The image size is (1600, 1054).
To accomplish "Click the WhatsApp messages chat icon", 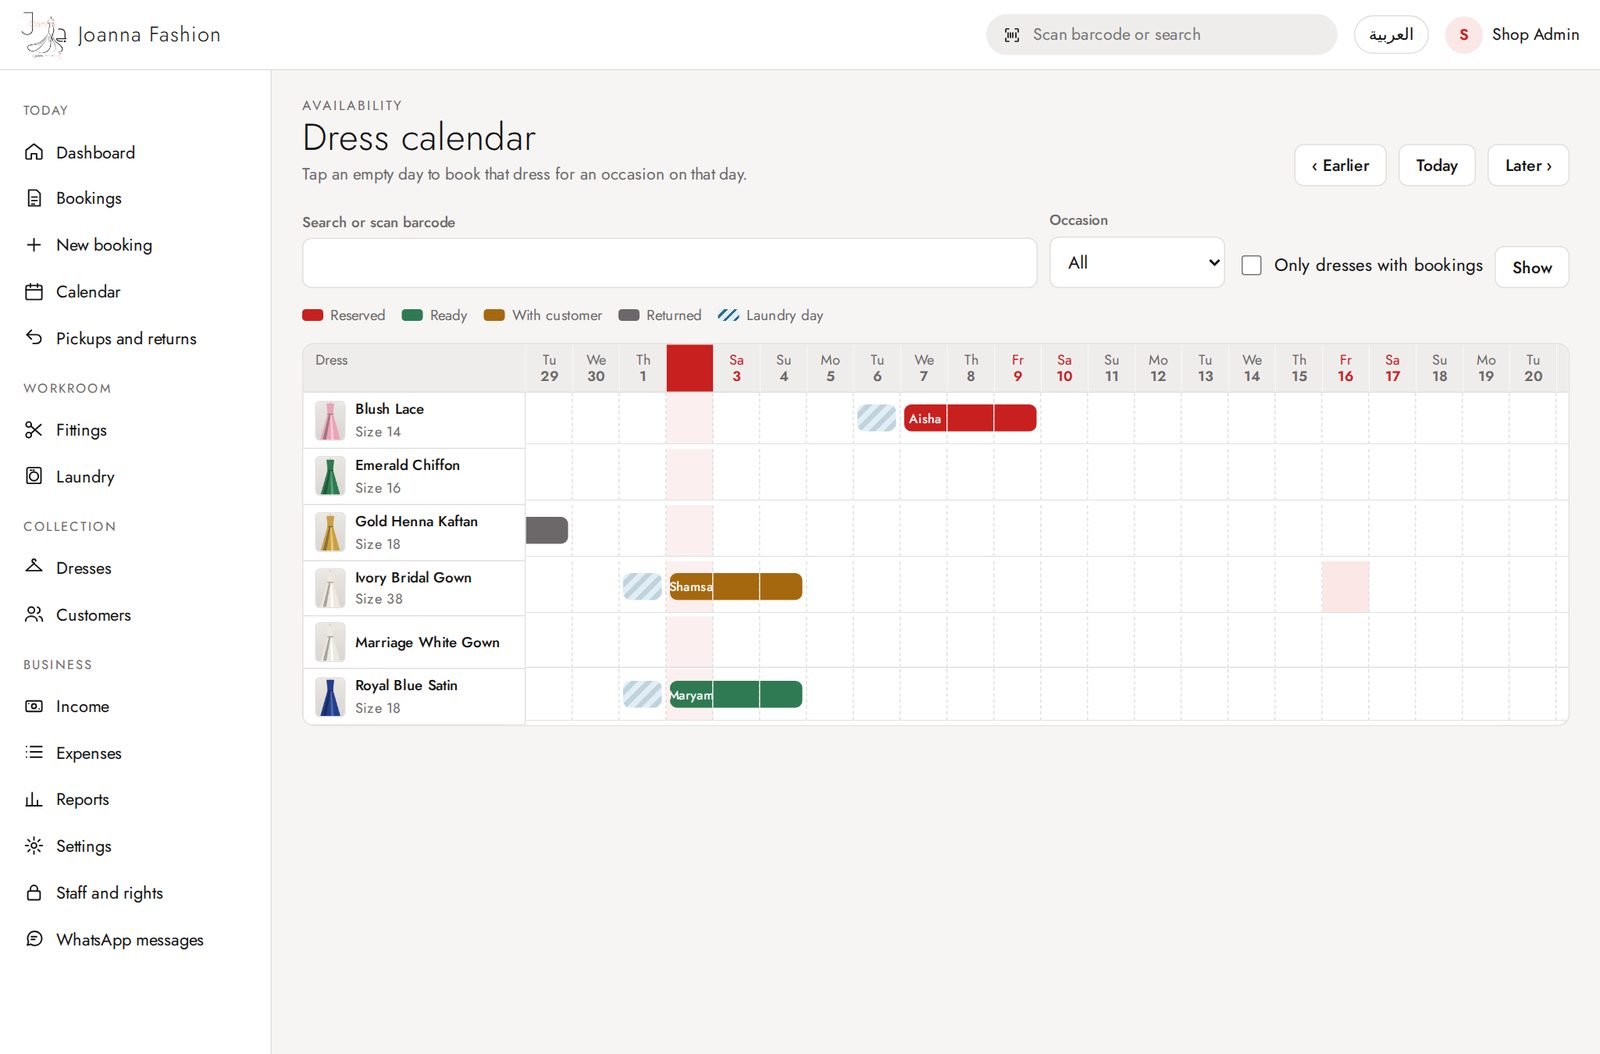I will tap(34, 939).
